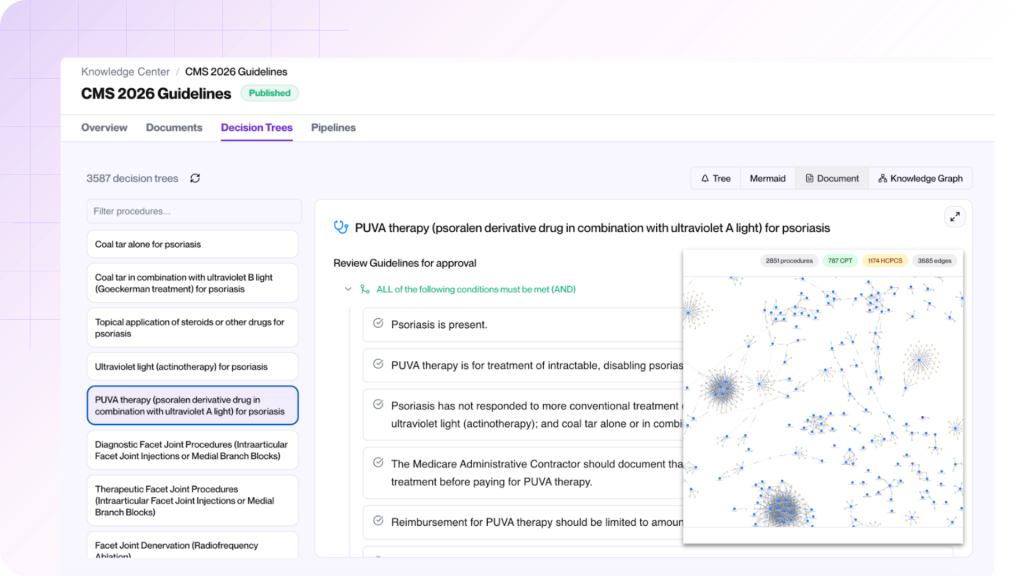Click check icon beside 'Reimbursement for PUVA therapy'
Viewport: 1024px width, 576px height.
click(x=378, y=520)
